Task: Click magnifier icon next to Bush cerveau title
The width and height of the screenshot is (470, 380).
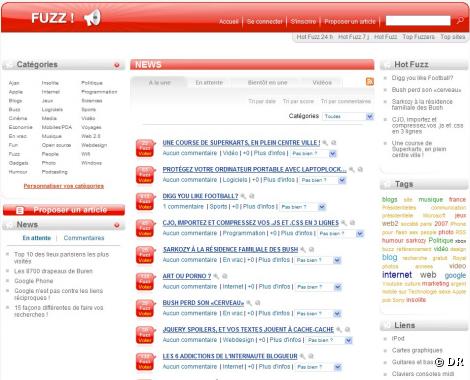Action: (249, 303)
